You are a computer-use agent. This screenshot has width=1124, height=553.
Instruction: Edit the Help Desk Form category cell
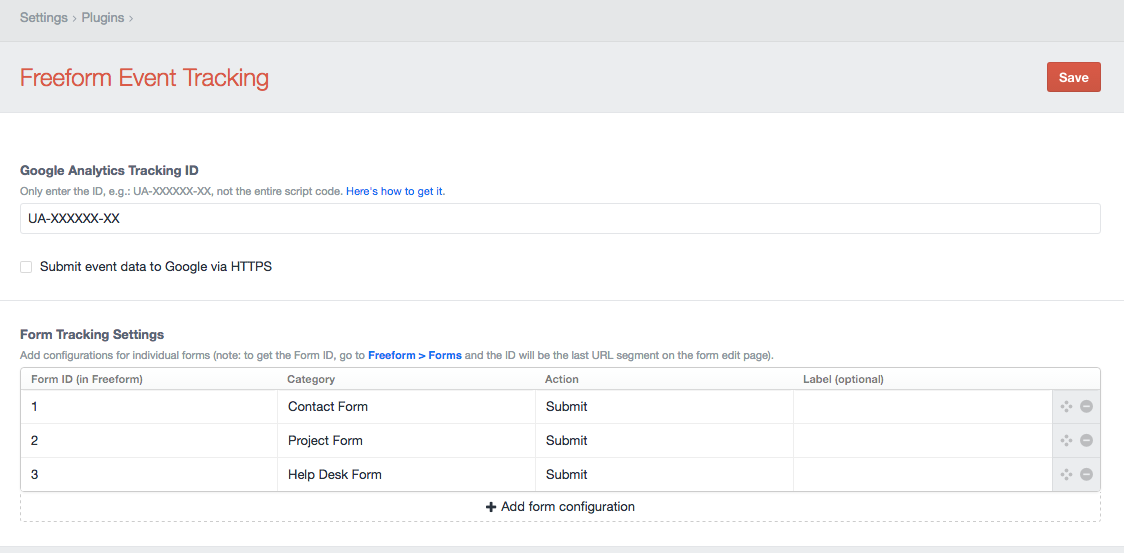coord(405,475)
